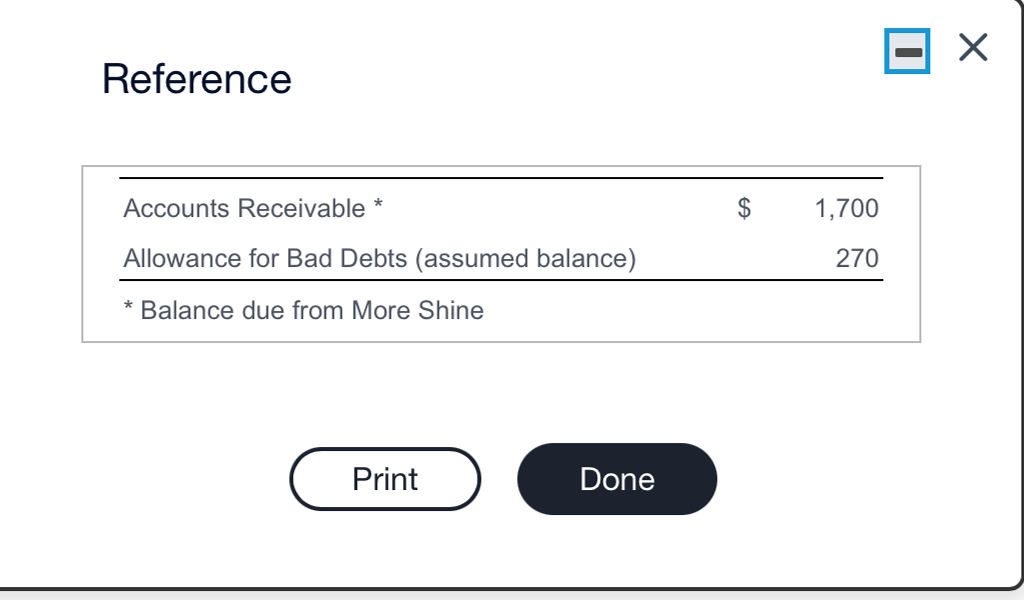This screenshot has width=1024, height=600.
Task: Select the Reference dialog title
Action: click(x=196, y=79)
